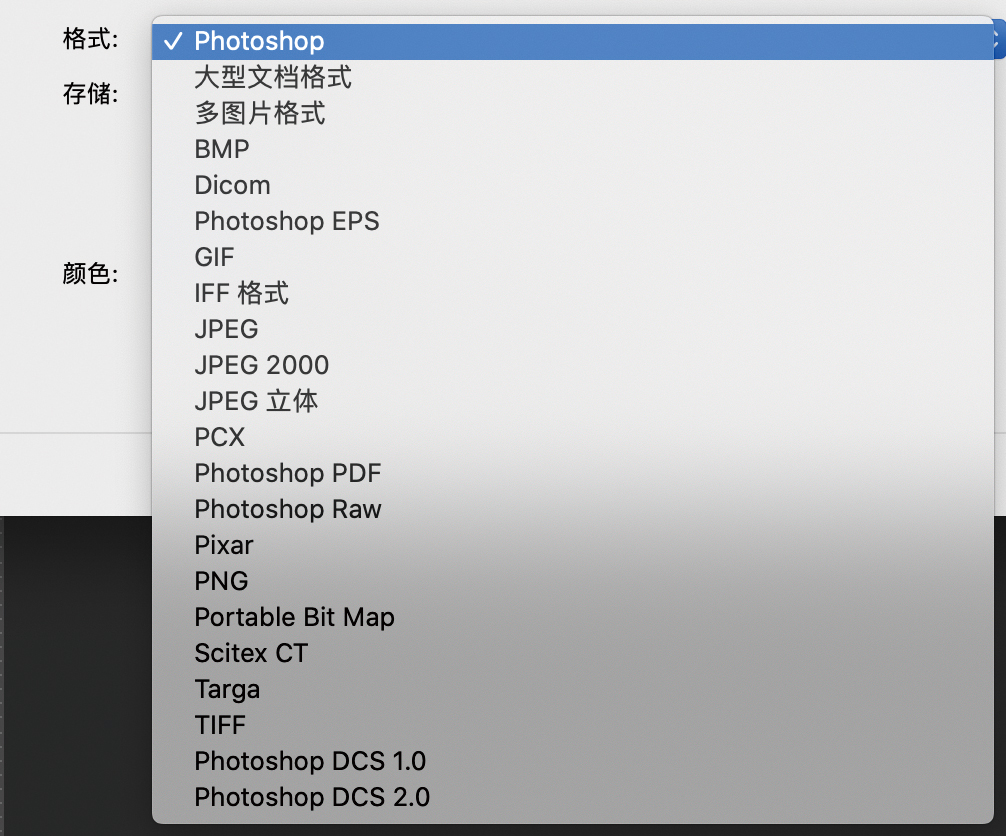
Task: Select JPEG 立体 format option
Action: click(x=572, y=401)
